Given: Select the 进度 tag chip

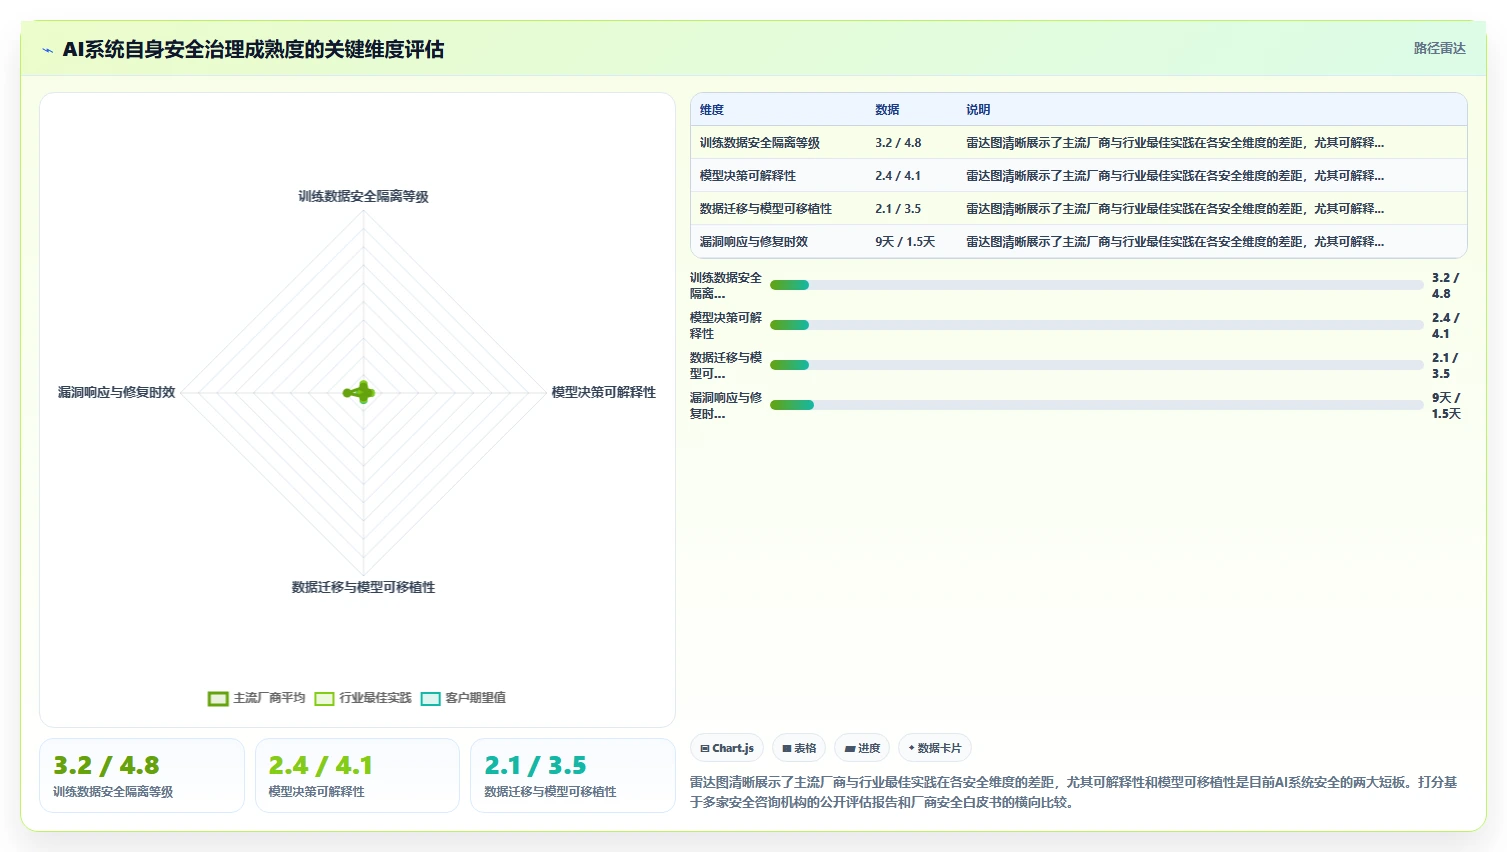Looking at the screenshot, I should [862, 748].
